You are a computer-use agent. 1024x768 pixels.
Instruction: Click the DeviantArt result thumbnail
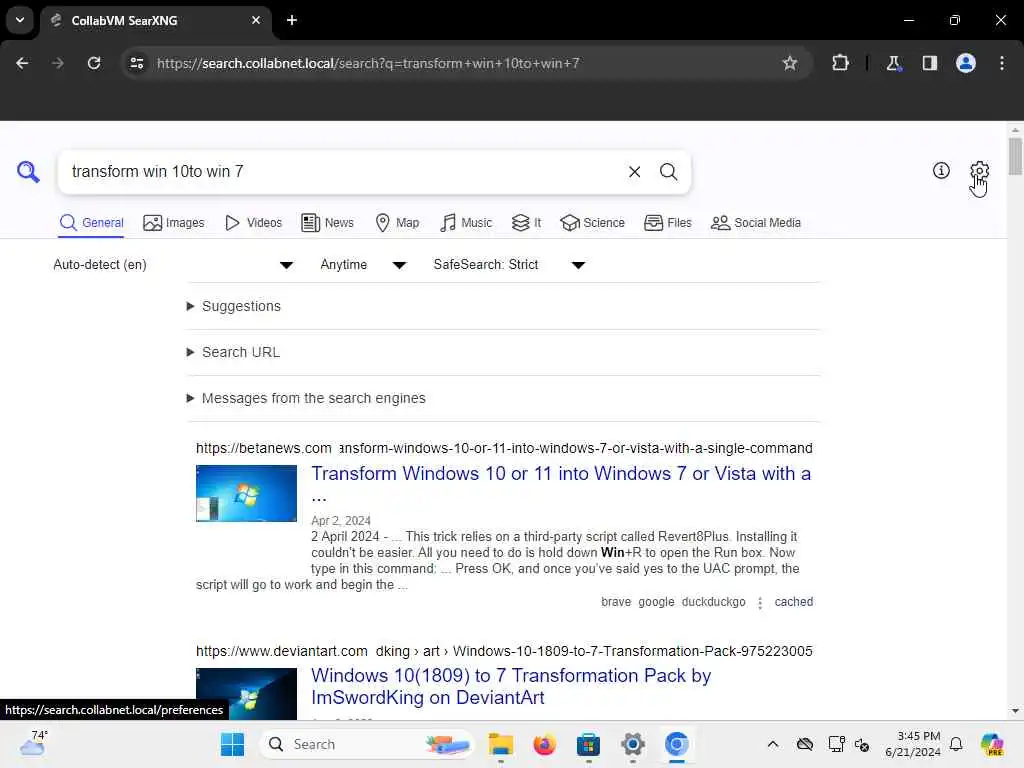pos(246,694)
